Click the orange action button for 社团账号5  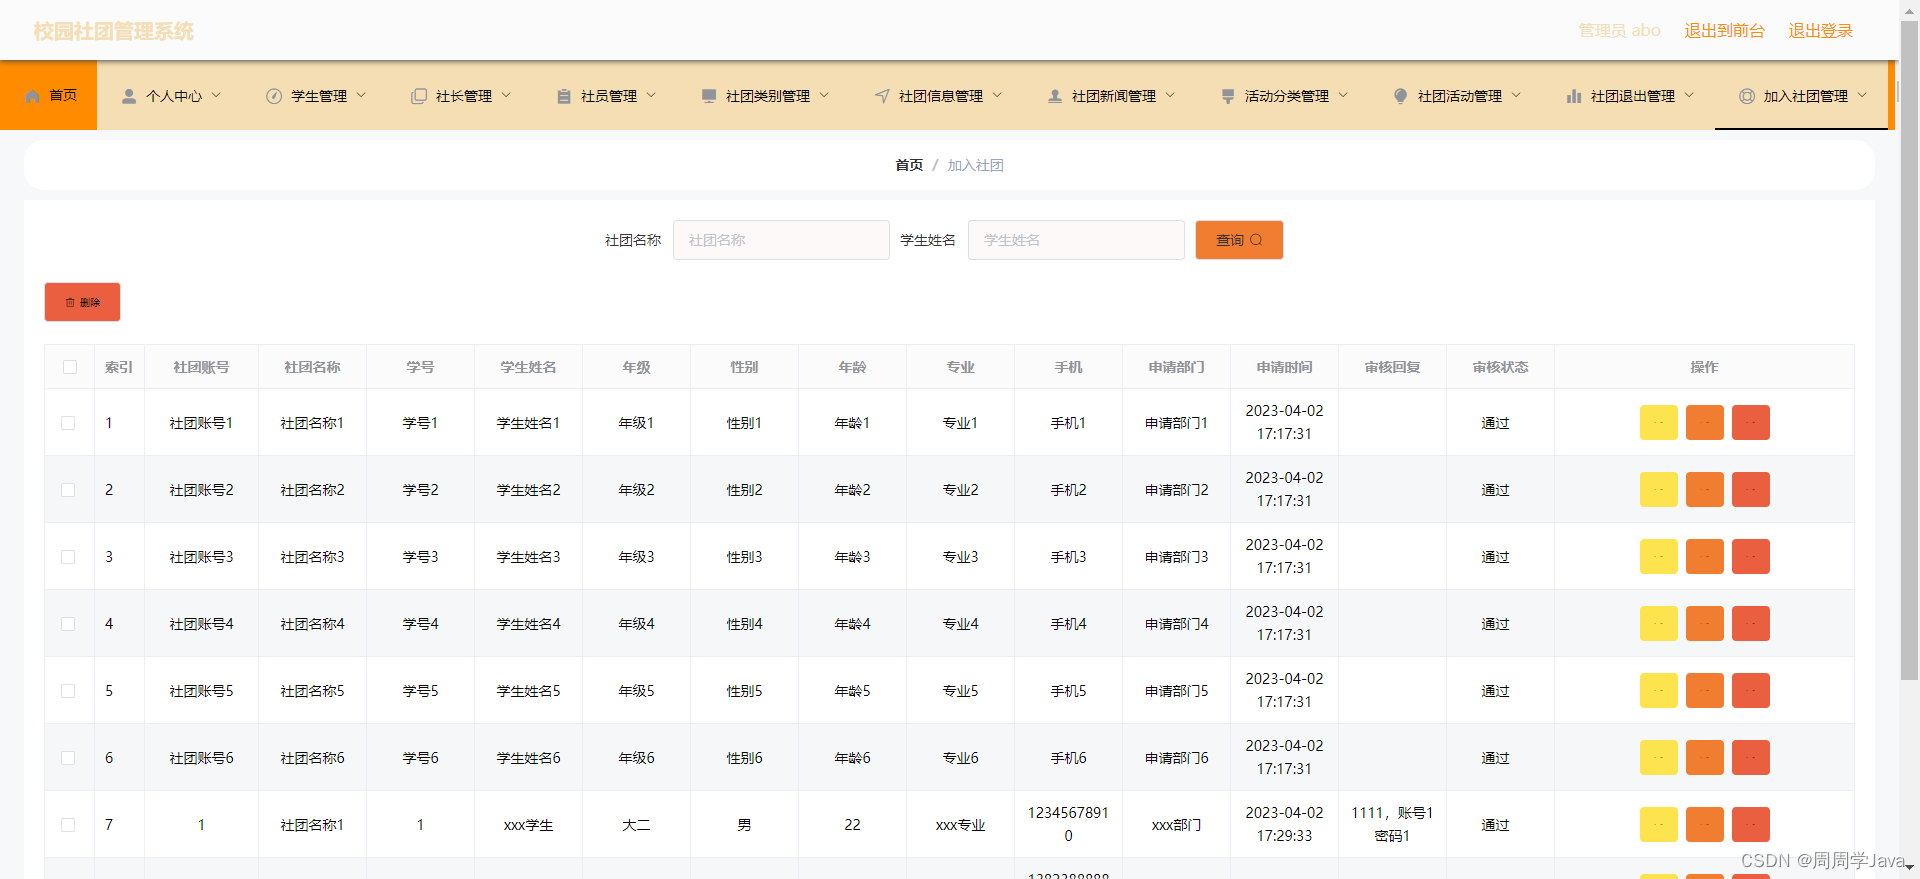1704,691
